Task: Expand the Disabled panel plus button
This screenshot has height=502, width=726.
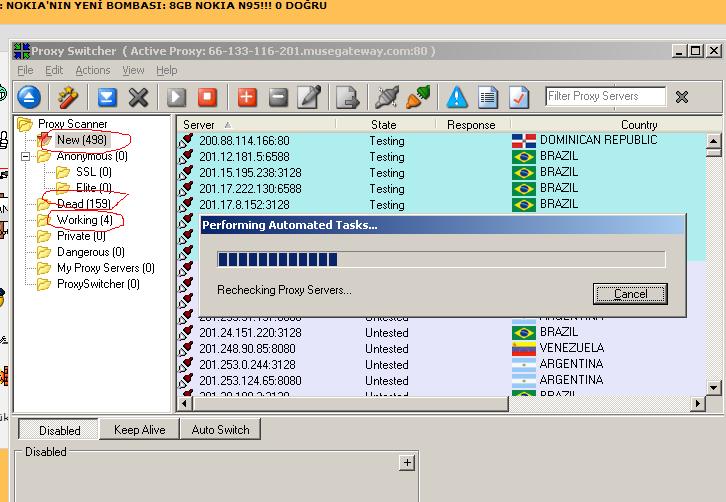Action: click(x=407, y=462)
